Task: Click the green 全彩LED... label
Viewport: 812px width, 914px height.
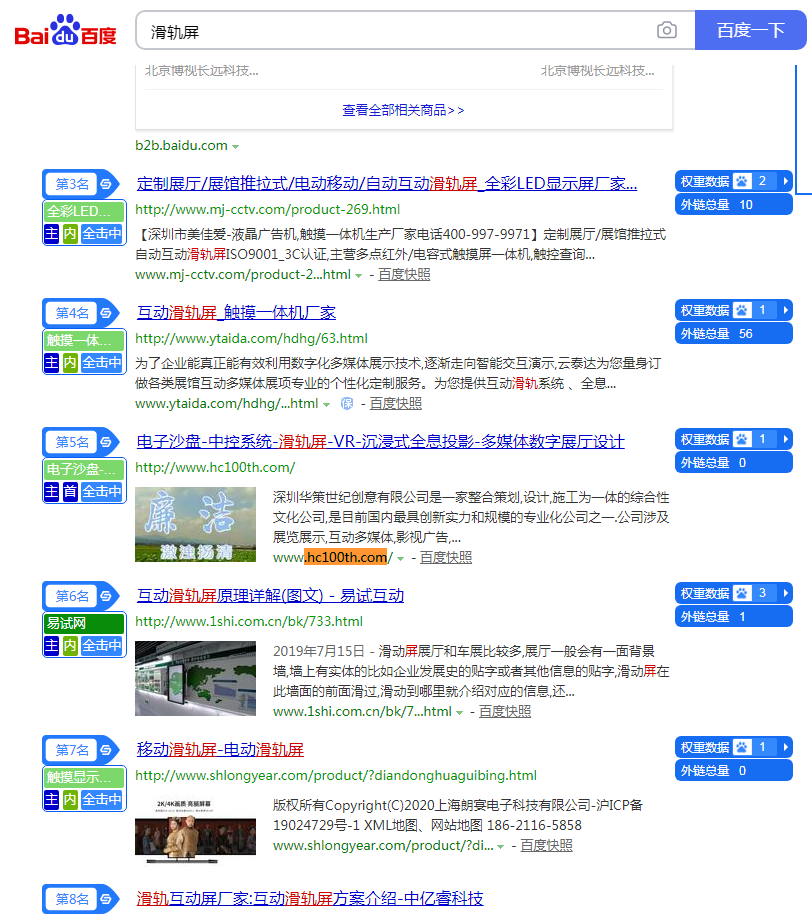Action: (85, 211)
